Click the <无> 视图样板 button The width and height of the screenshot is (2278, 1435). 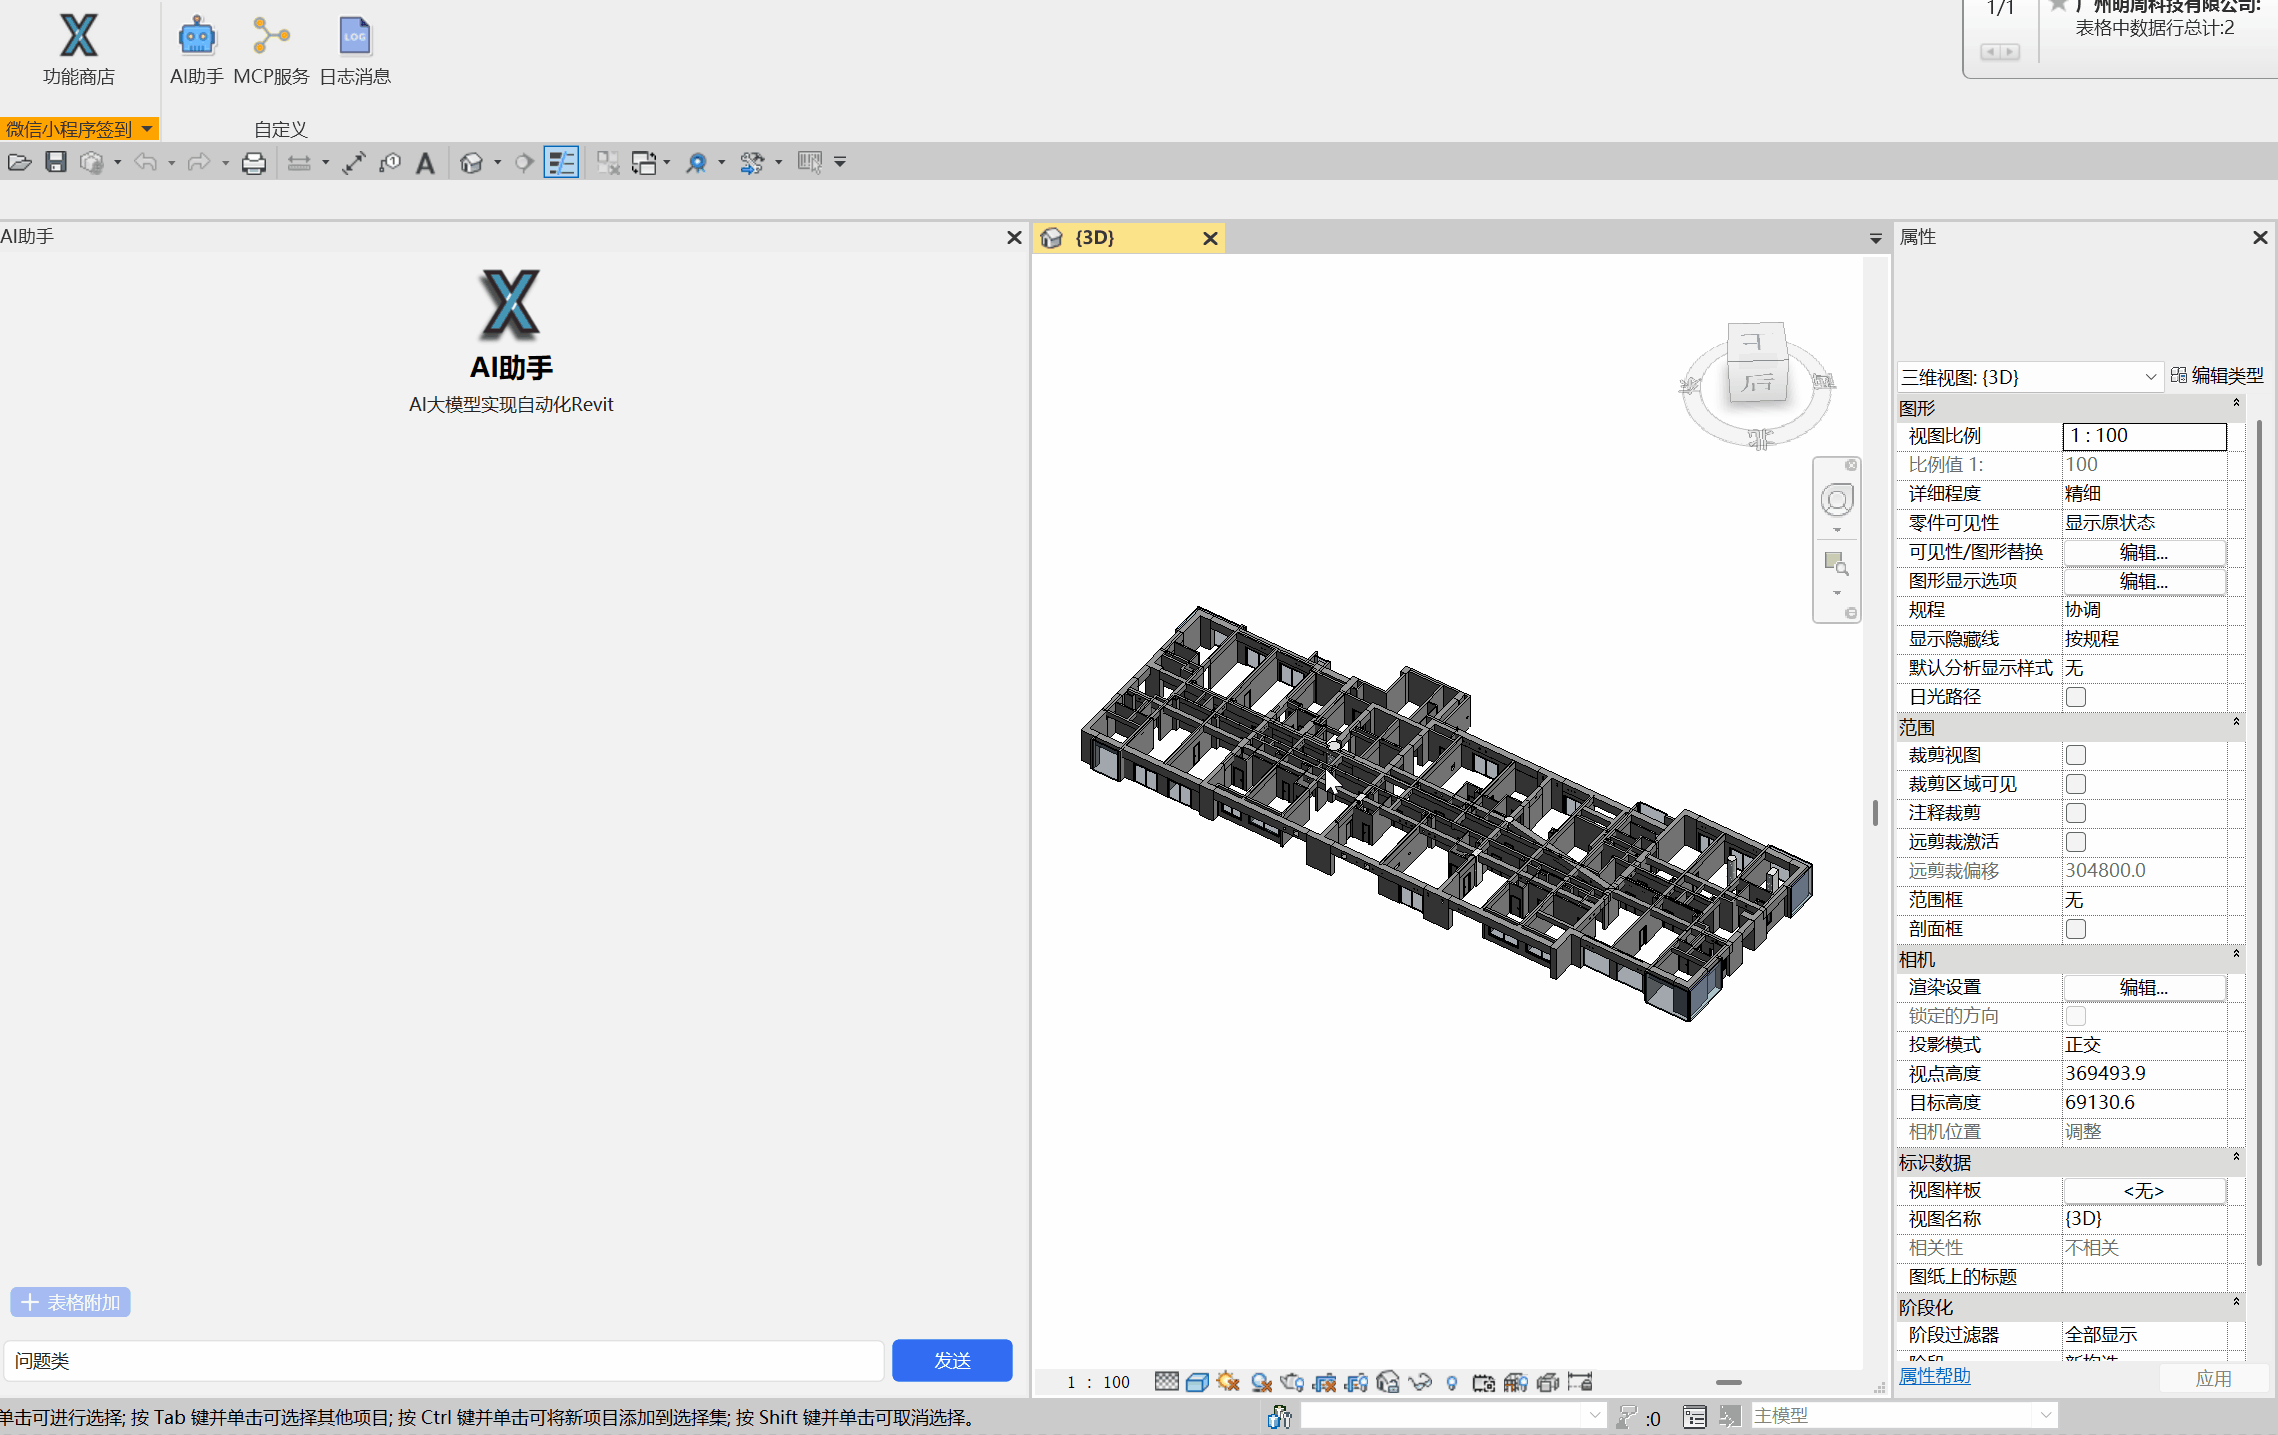tap(2144, 1190)
